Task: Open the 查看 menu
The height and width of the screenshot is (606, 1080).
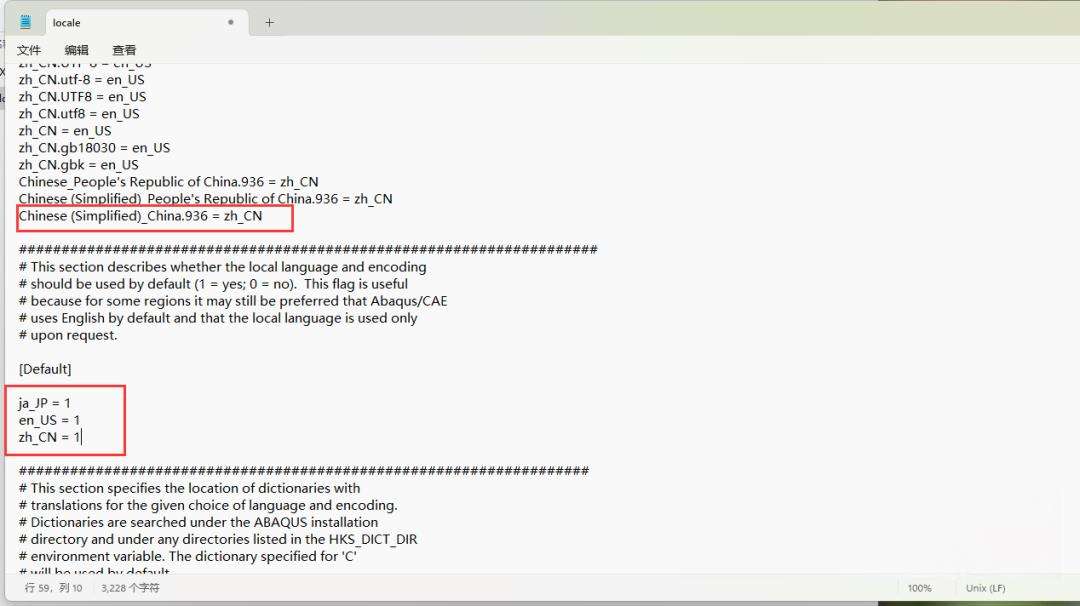Action: tap(124, 50)
